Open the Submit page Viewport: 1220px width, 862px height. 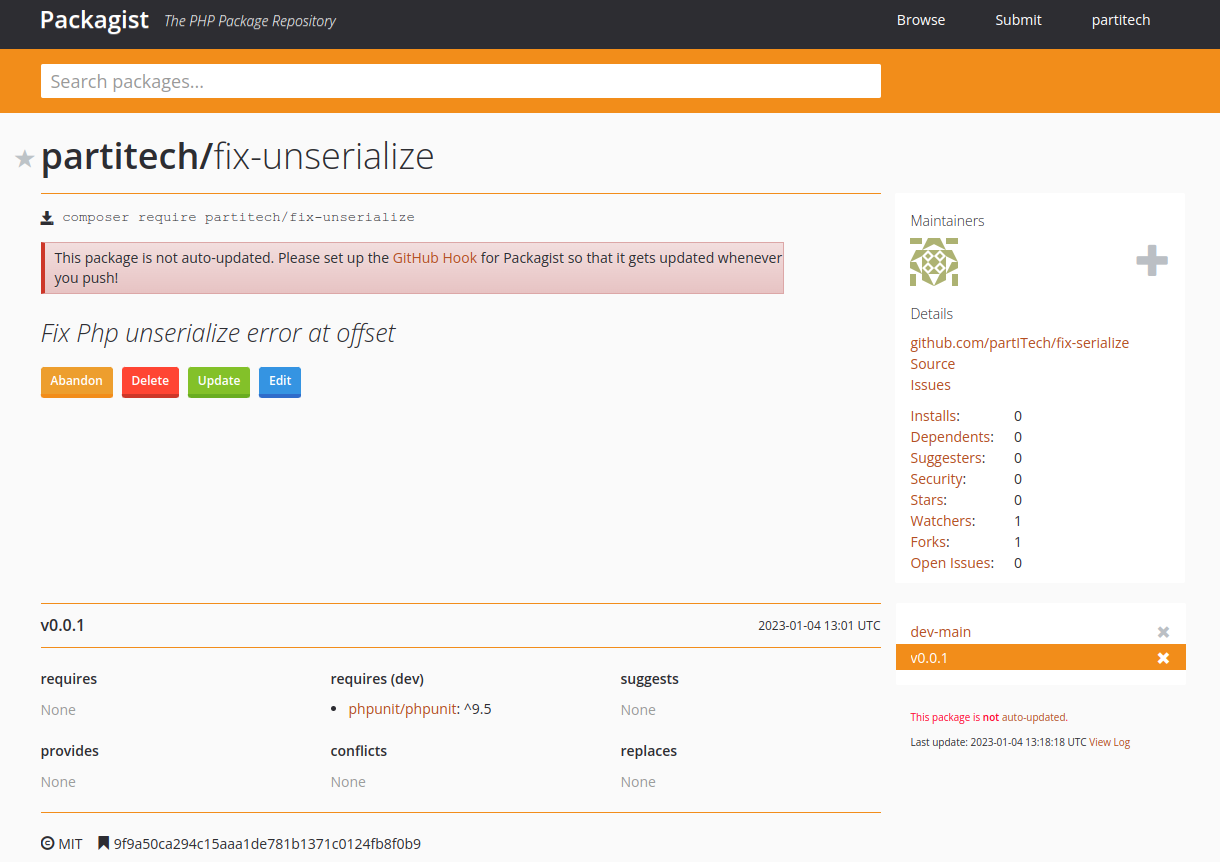coord(1018,20)
